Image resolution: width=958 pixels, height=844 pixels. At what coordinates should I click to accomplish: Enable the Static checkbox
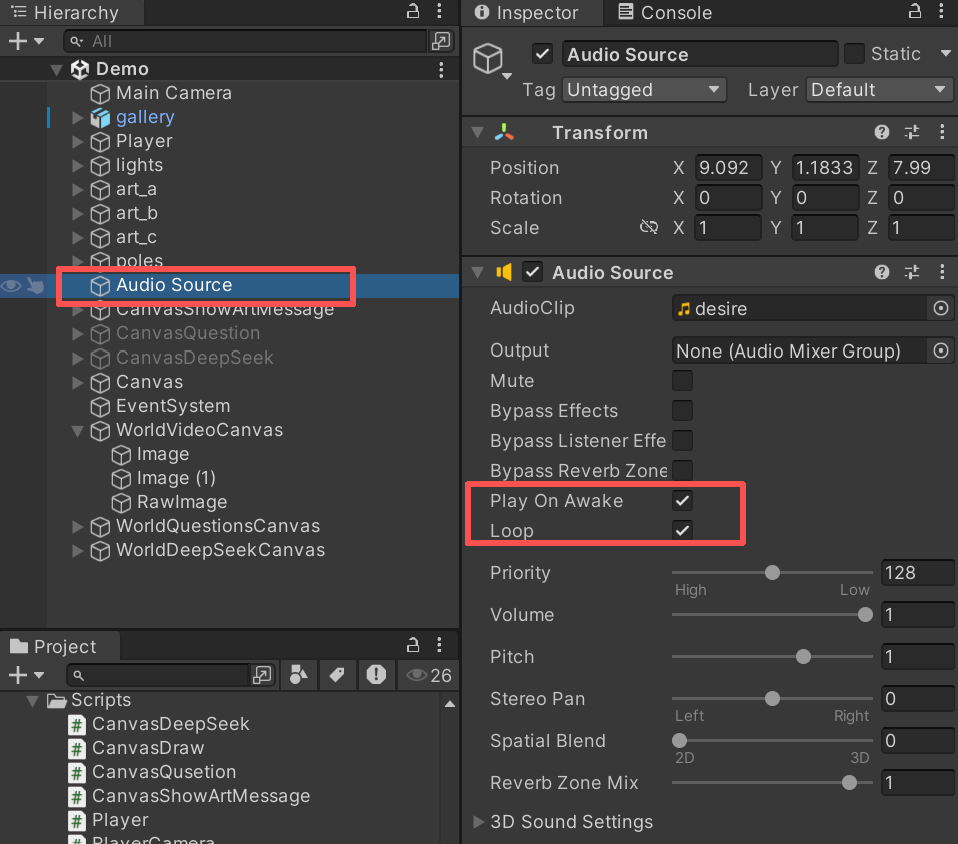pos(854,54)
